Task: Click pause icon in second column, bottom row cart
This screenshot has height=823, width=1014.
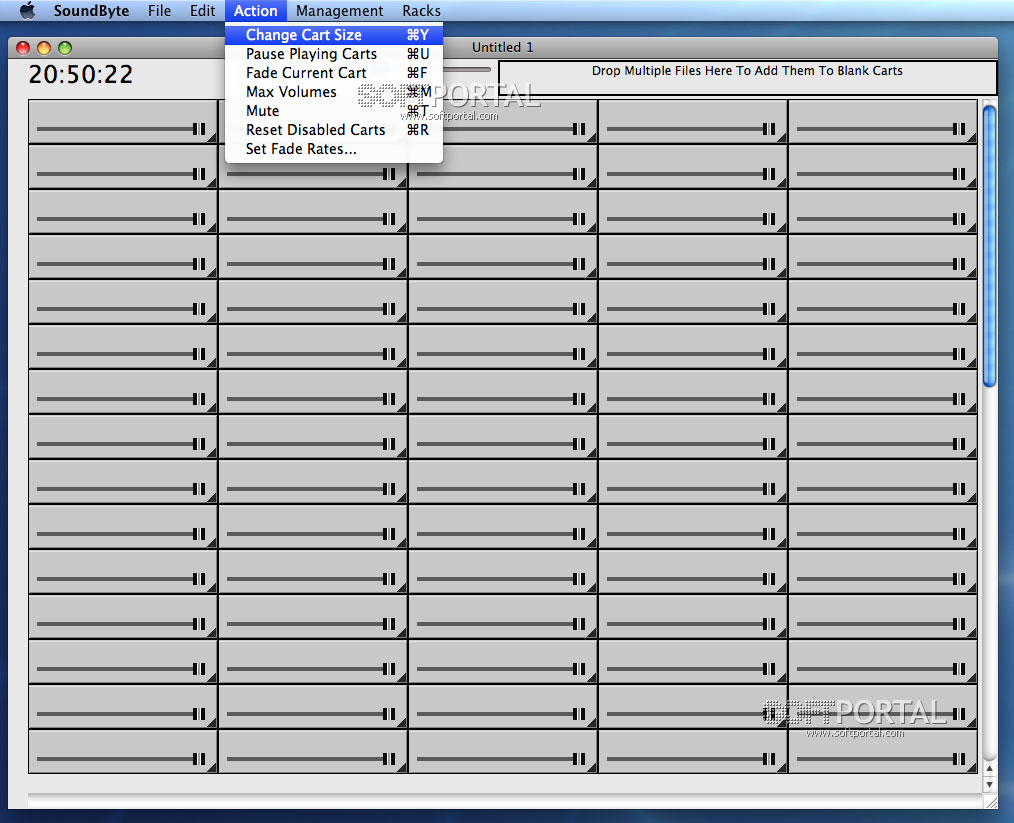Action: (389, 759)
